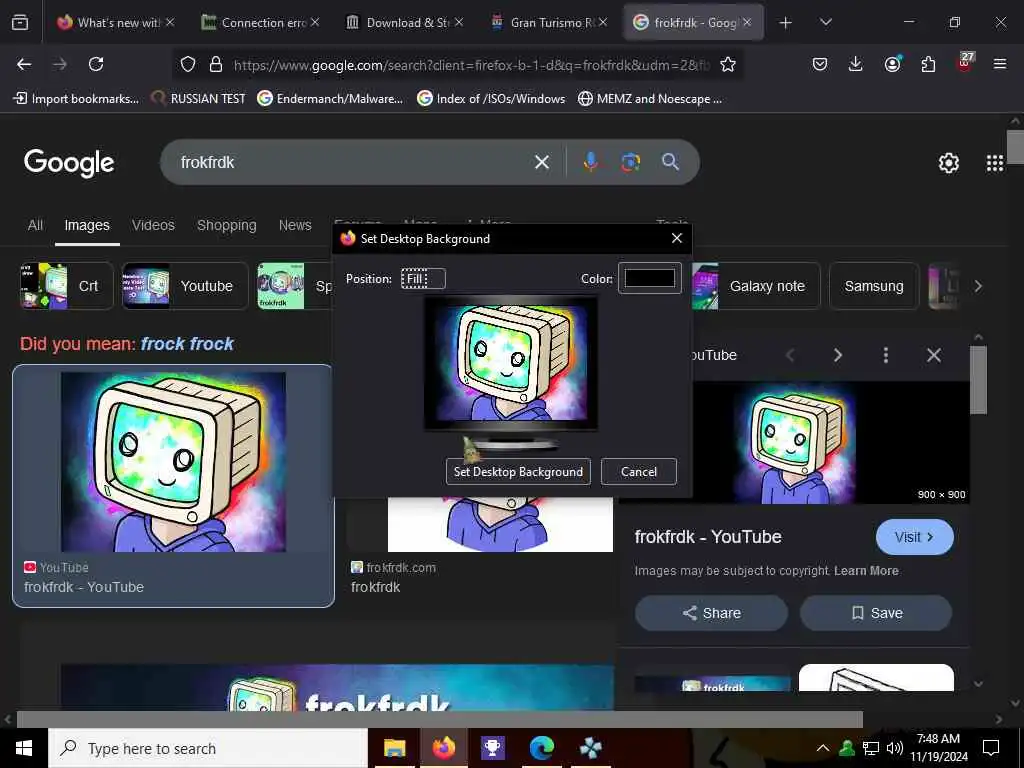The height and width of the screenshot is (768, 1024).
Task: Show hidden system tray icons
Action: tap(823, 748)
